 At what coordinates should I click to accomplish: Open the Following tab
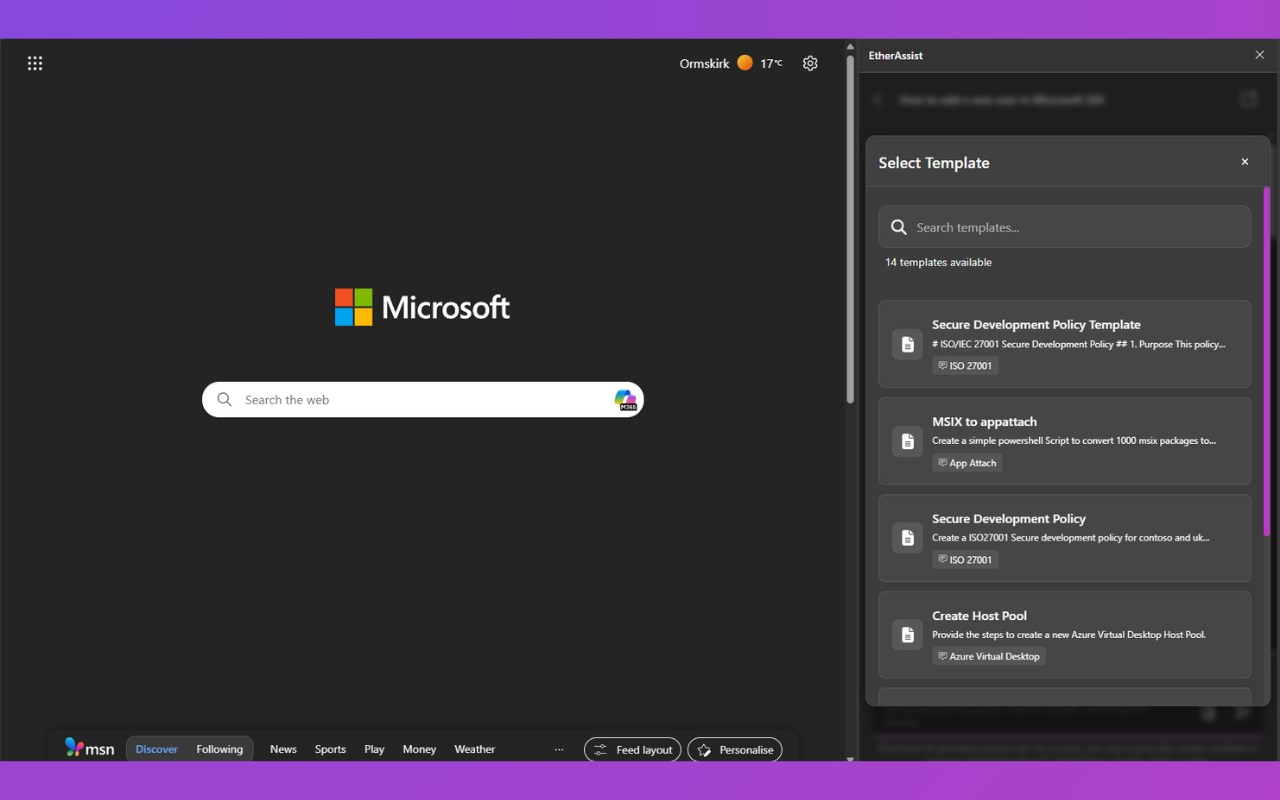(220, 749)
